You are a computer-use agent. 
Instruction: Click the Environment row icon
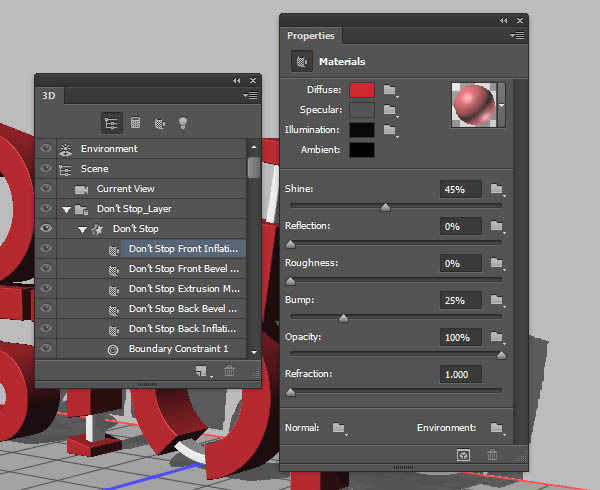65,149
